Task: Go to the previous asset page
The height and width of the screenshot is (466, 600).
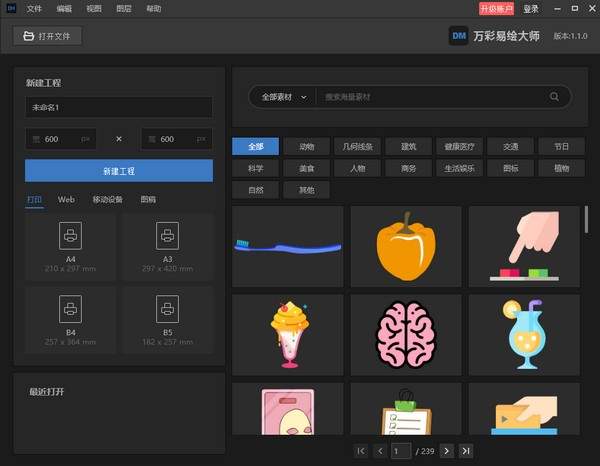Action: [380, 451]
